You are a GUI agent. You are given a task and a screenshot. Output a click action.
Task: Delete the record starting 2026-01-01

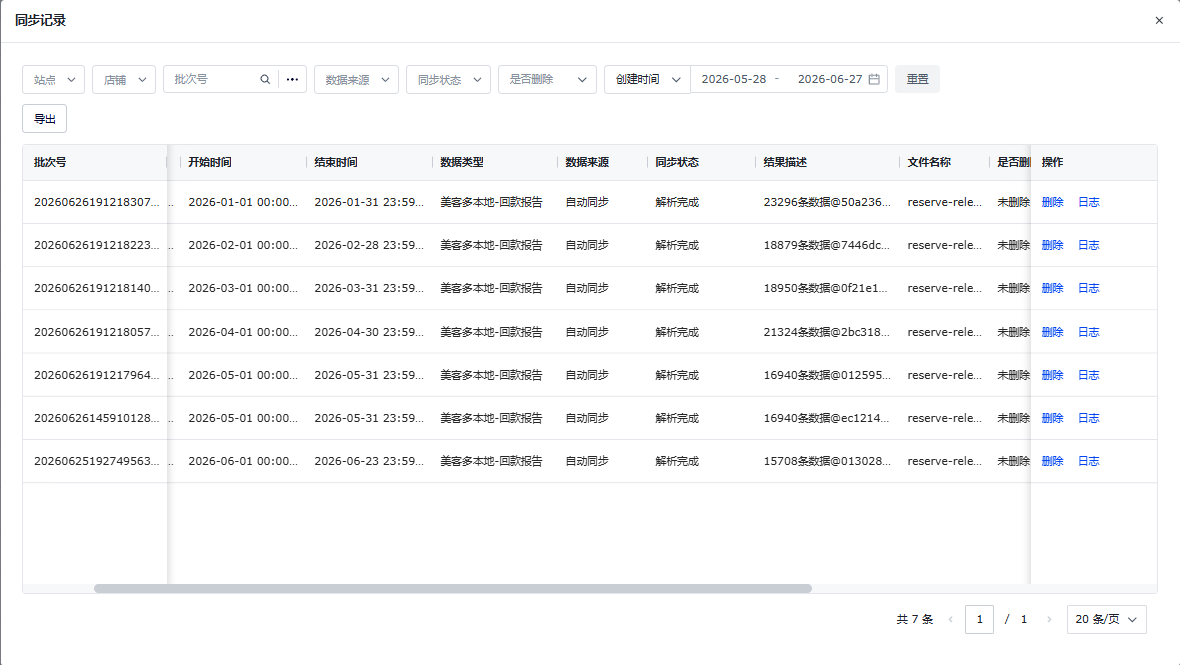(1052, 202)
